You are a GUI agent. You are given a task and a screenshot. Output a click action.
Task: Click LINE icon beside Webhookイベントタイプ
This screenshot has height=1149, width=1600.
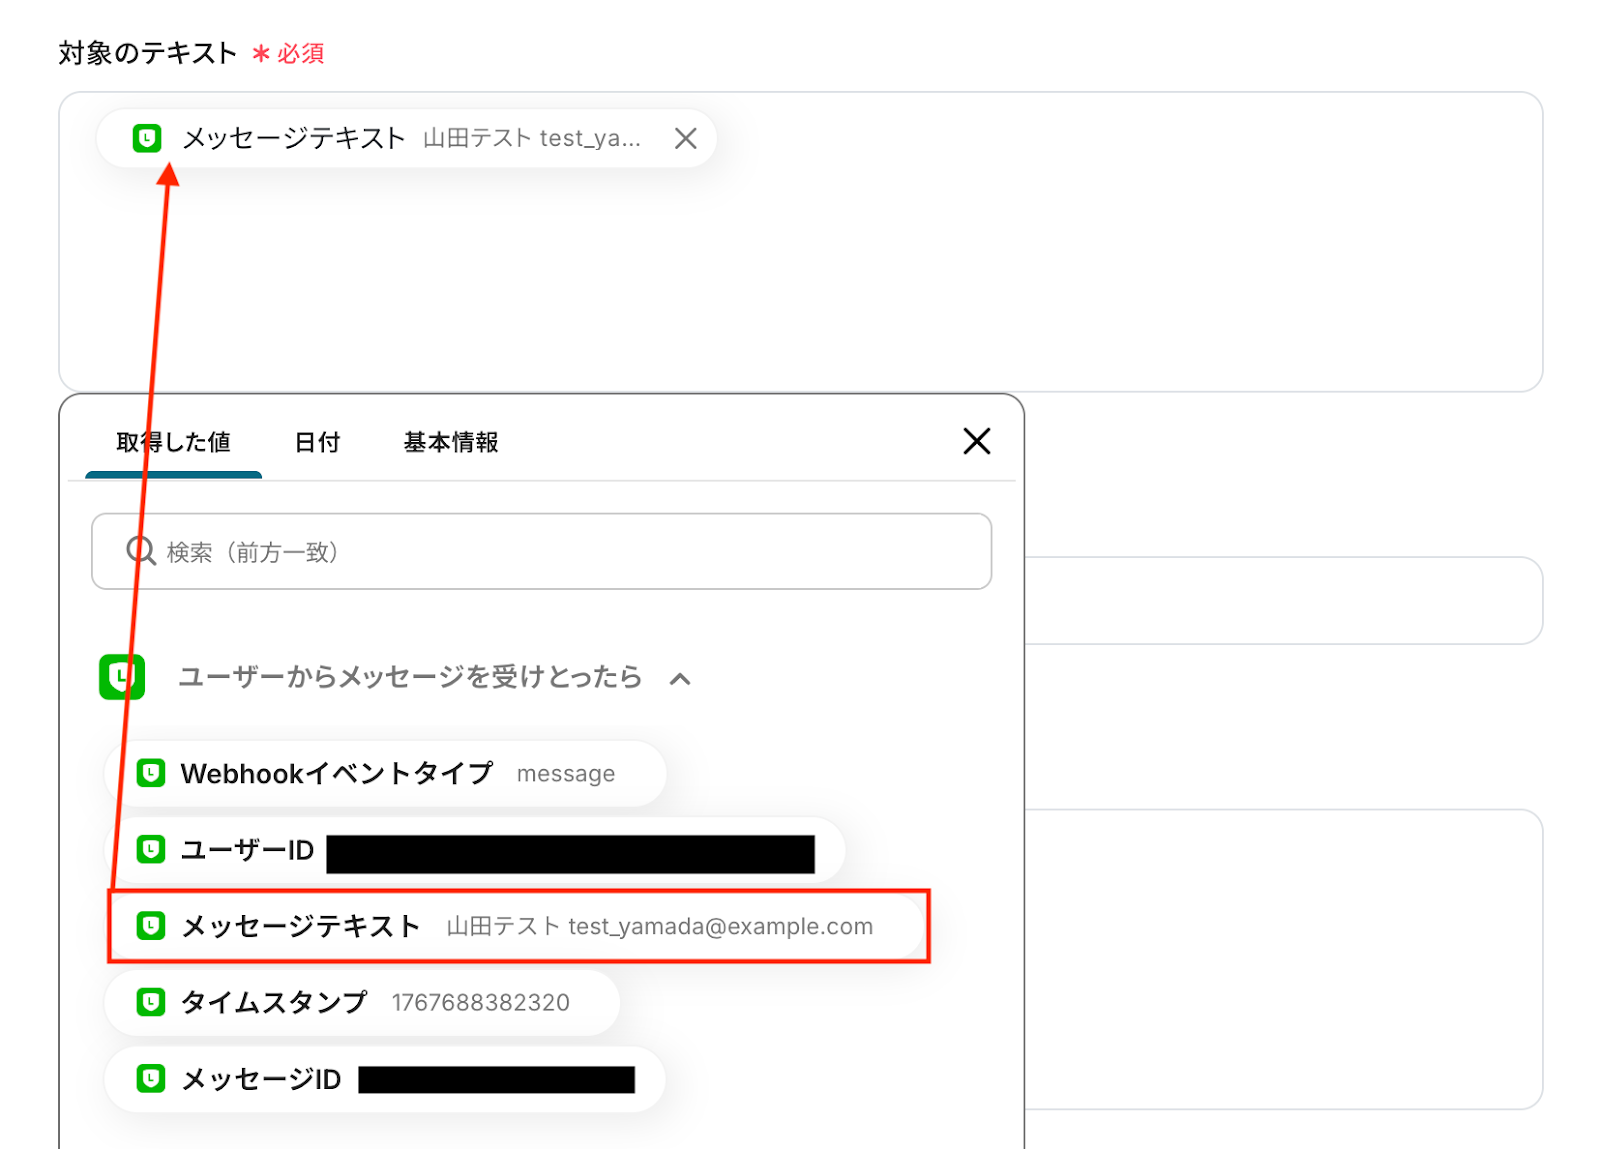[151, 773]
